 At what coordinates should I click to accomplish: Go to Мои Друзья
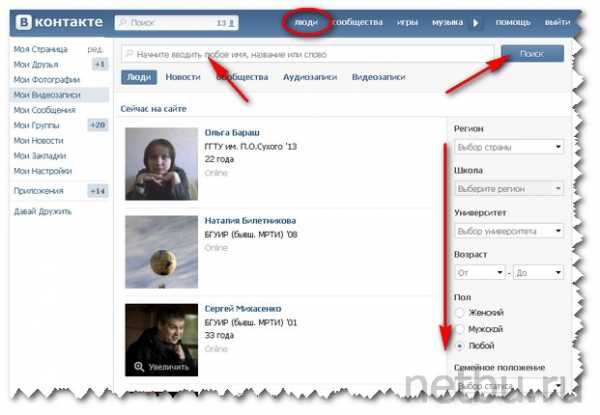(x=36, y=64)
